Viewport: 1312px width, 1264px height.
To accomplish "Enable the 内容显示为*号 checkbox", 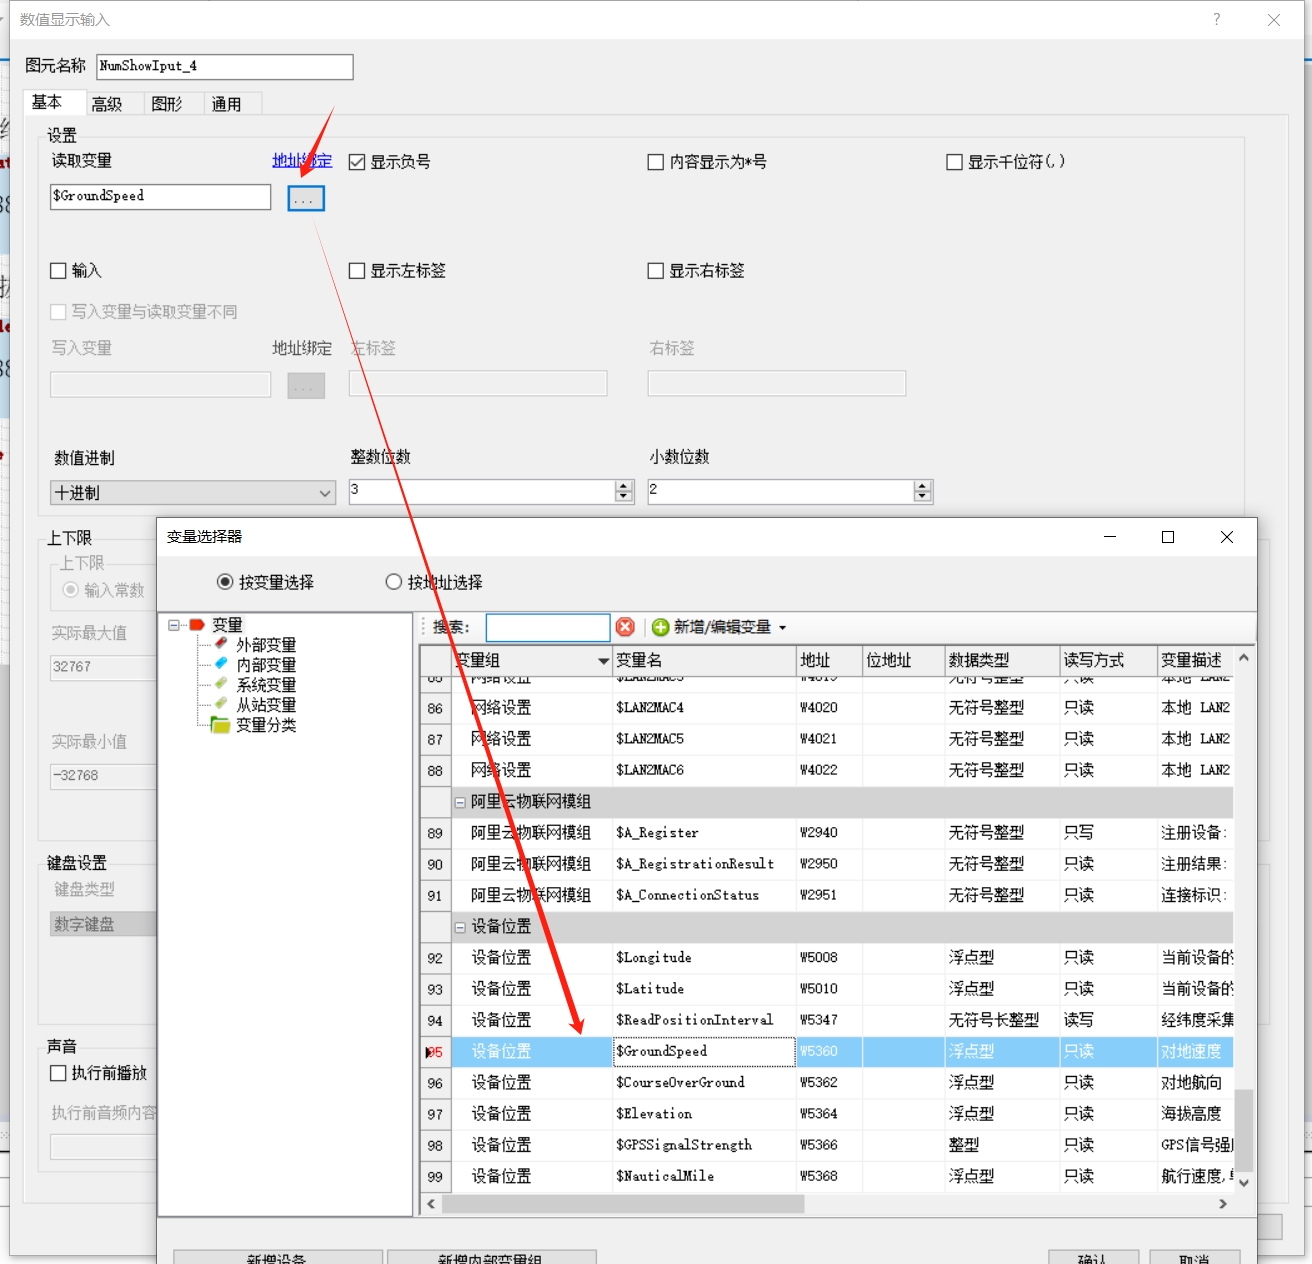I will 656,162.
